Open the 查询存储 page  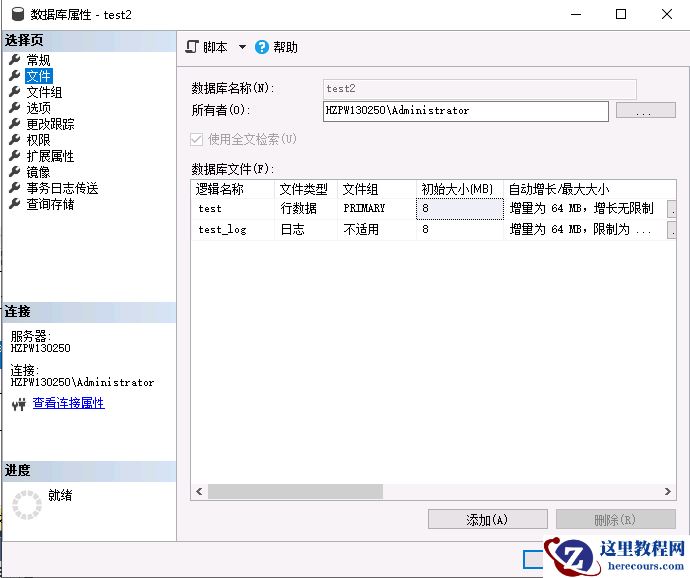click(50, 204)
